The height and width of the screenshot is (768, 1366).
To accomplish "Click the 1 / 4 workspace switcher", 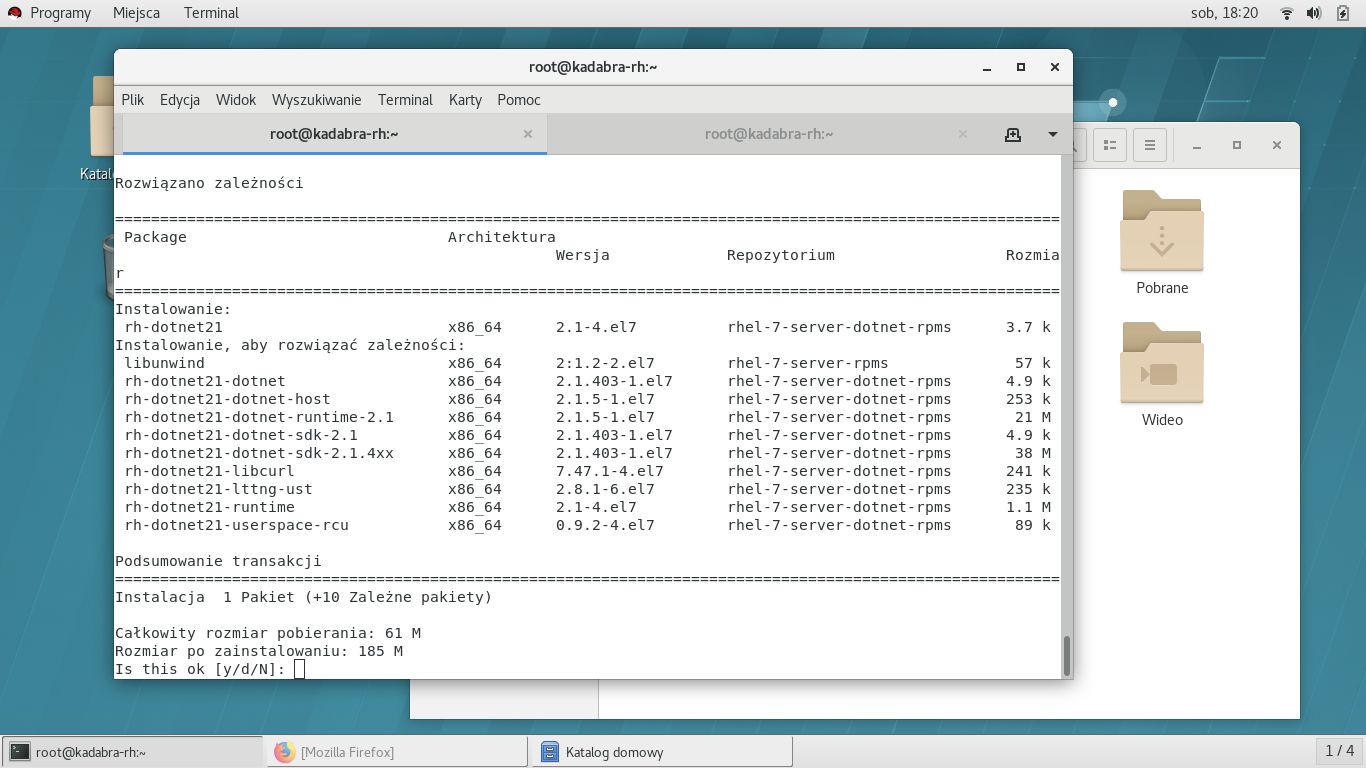I will (x=1339, y=751).
